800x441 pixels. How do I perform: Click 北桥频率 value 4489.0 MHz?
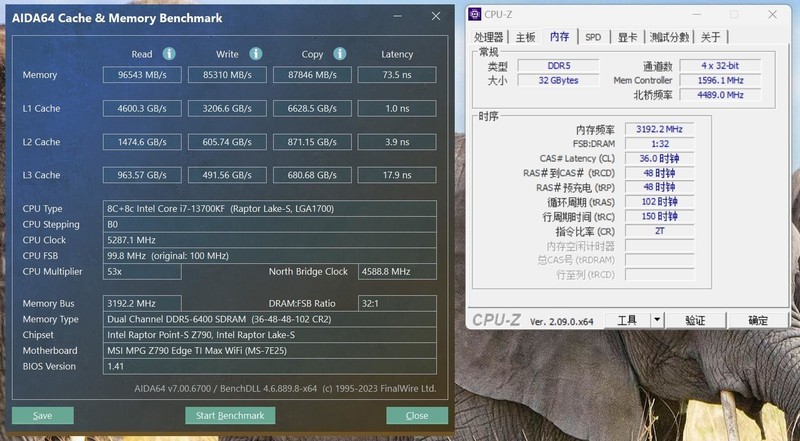pyautogui.click(x=720, y=94)
